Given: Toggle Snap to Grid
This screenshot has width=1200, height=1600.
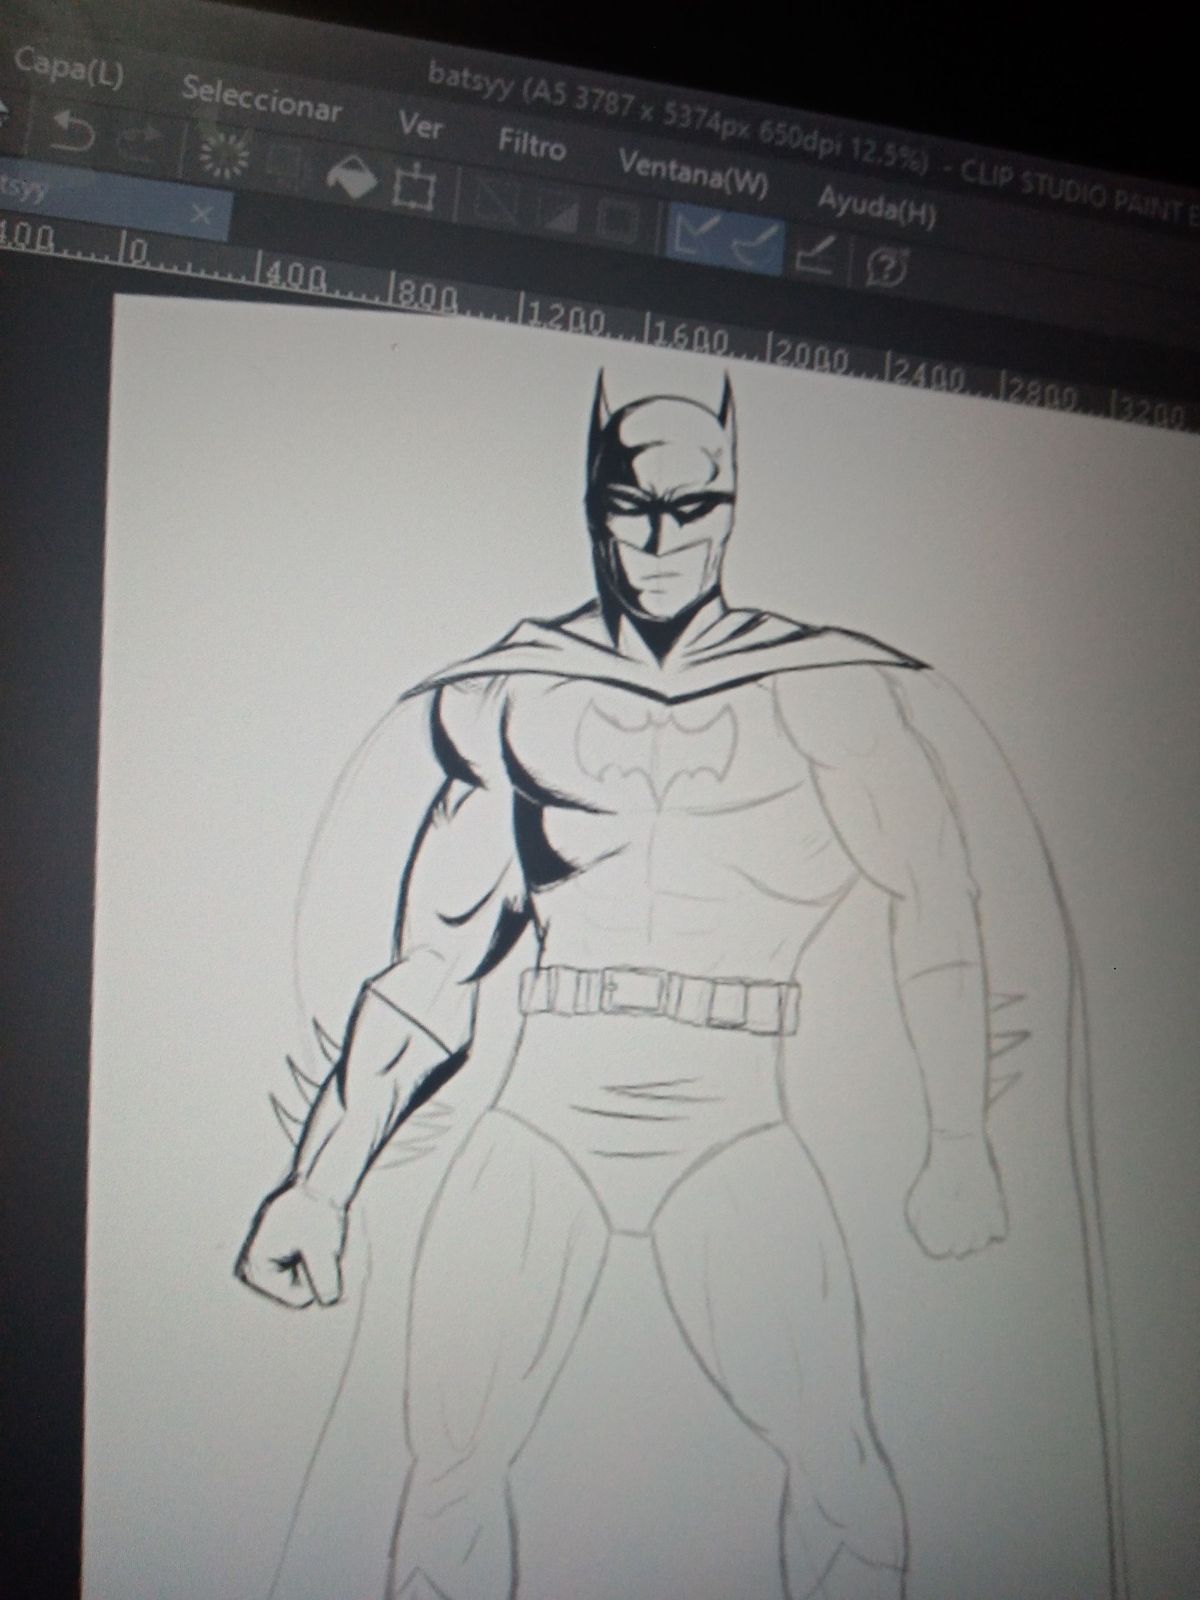Looking at the screenshot, I should 817,255.
